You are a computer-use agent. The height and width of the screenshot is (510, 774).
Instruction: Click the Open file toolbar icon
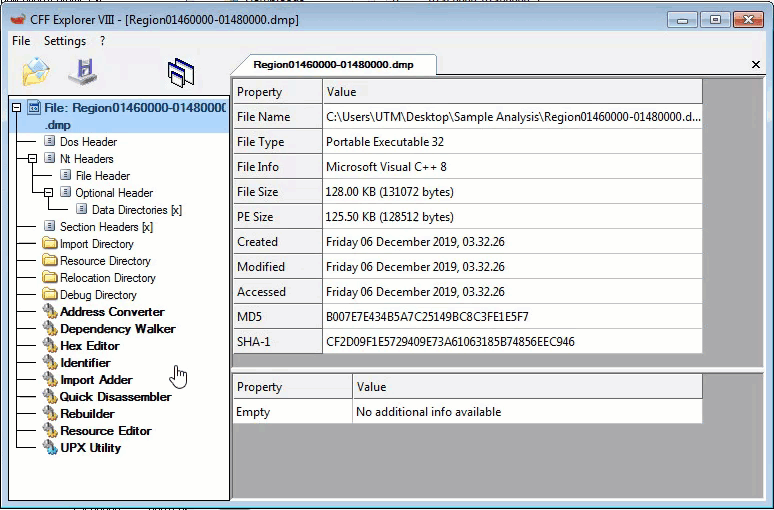pos(36,72)
